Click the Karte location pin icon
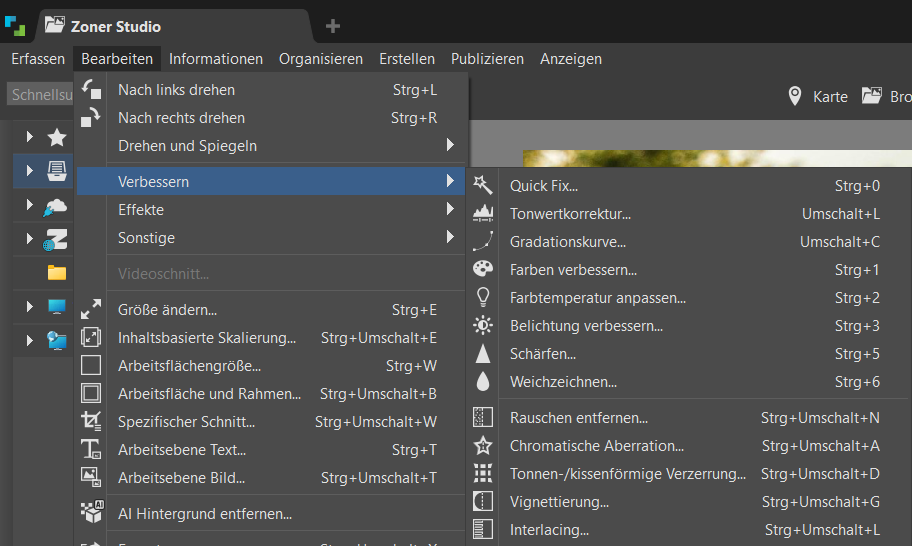Image resolution: width=912 pixels, height=546 pixels. click(x=795, y=96)
